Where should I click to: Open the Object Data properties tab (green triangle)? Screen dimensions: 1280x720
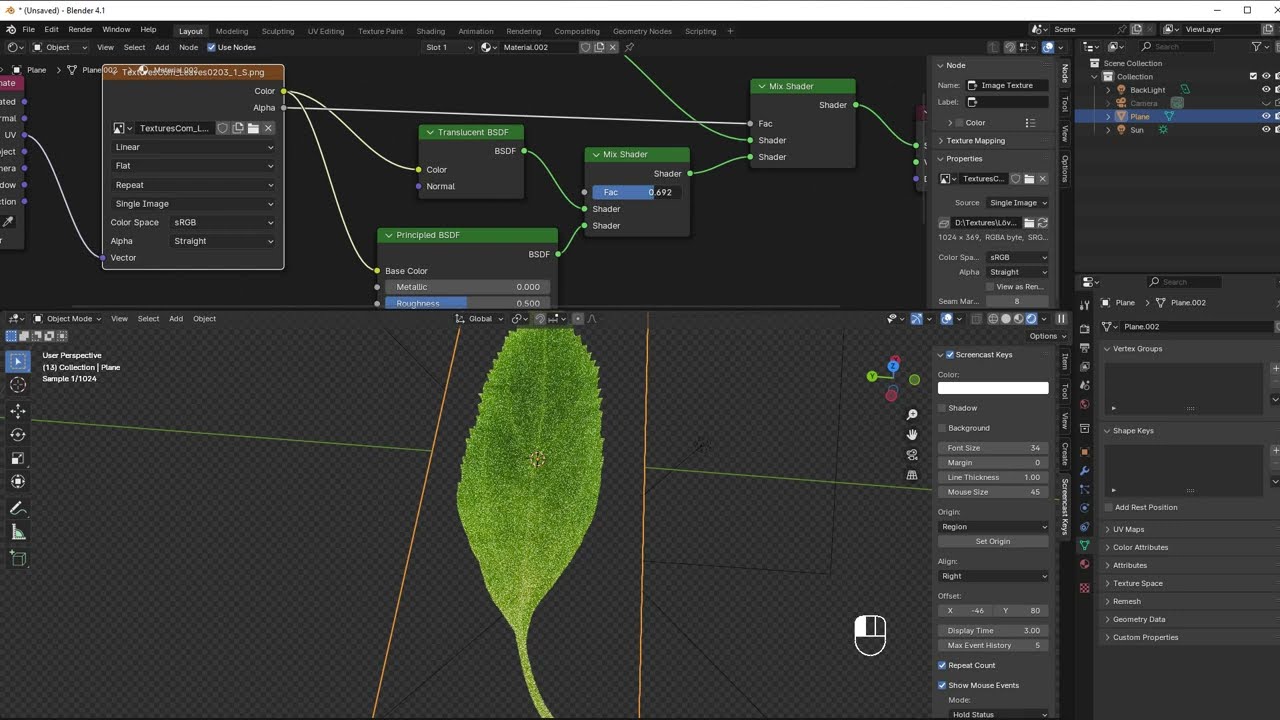(x=1085, y=545)
